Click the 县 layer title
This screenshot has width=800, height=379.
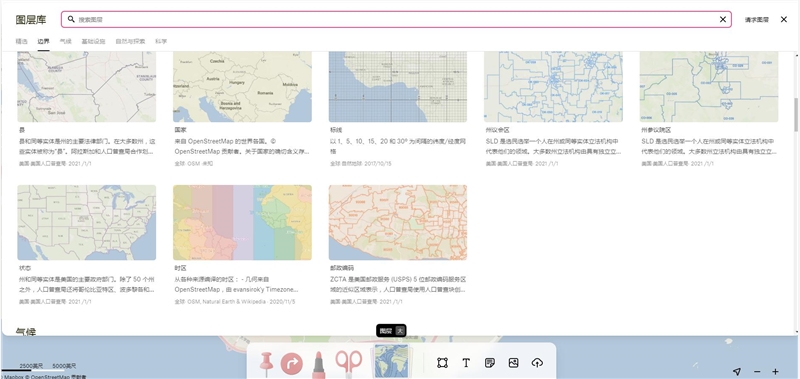click(21, 130)
